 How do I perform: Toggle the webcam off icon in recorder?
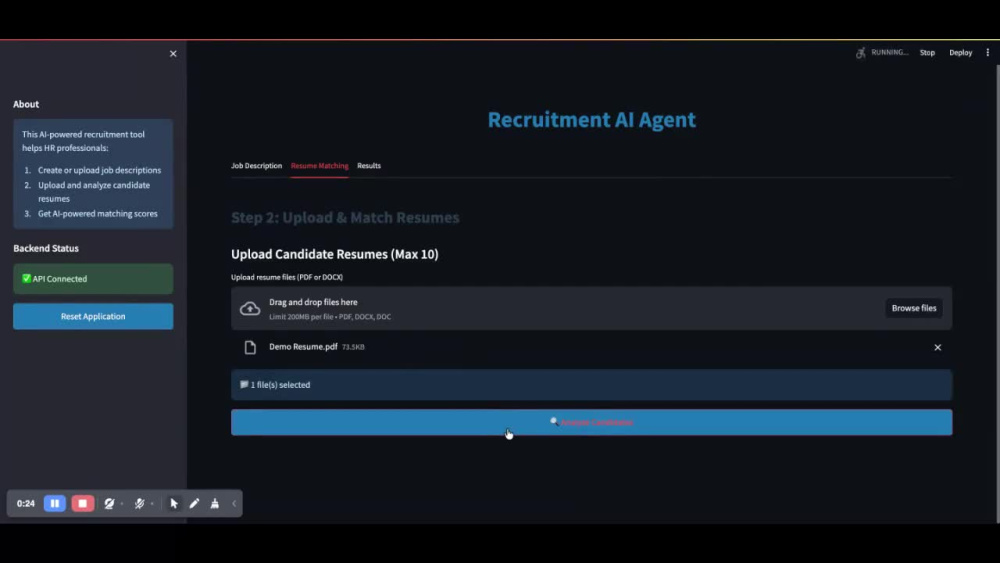coord(109,503)
